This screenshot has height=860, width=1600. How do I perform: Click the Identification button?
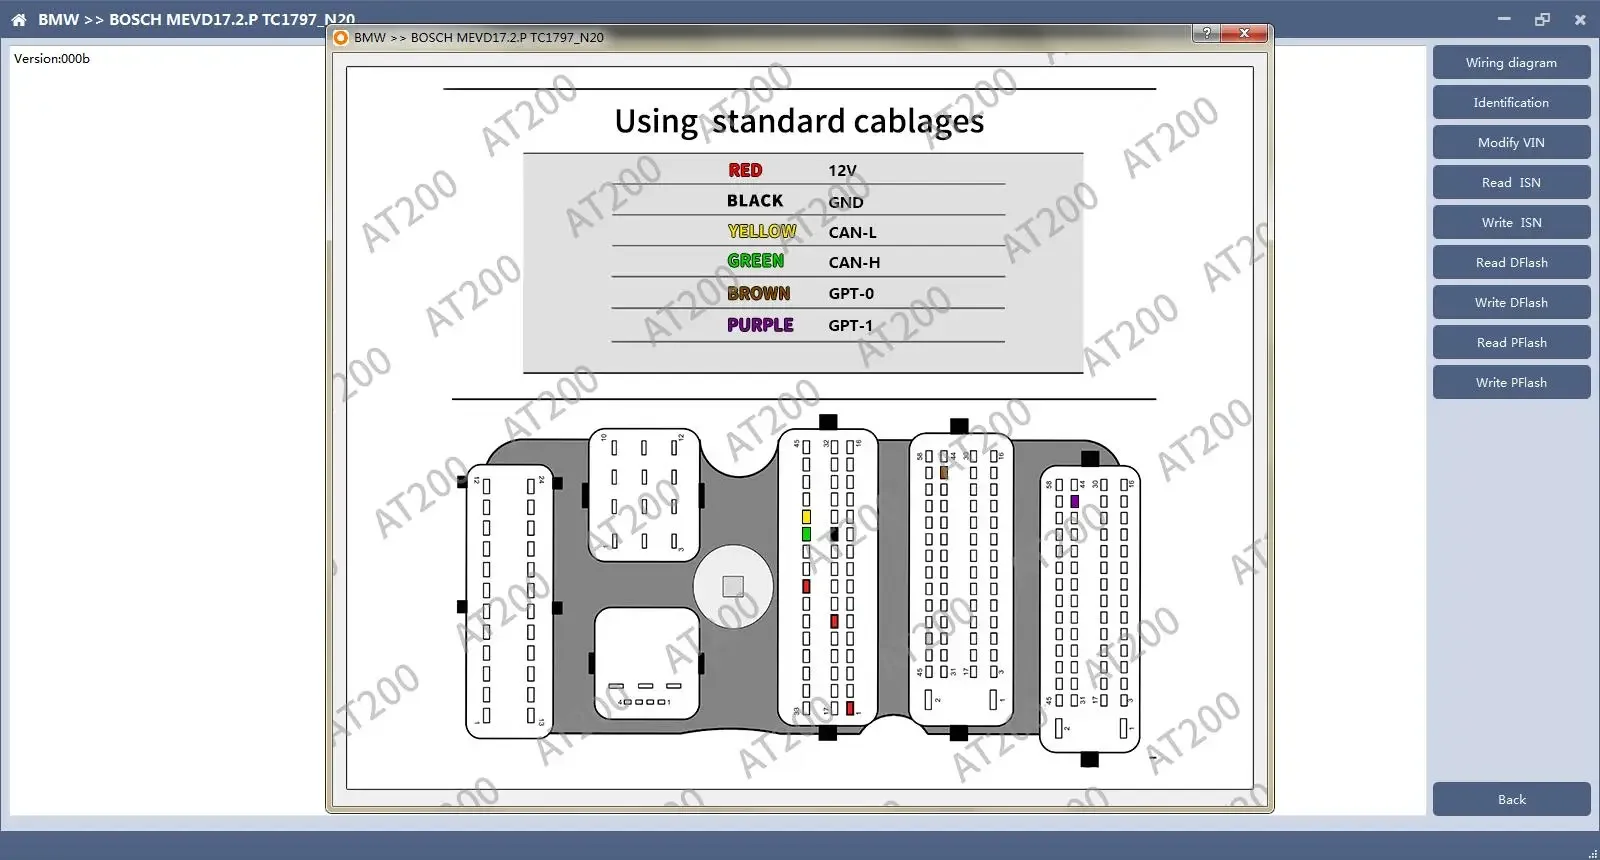[x=1511, y=102]
